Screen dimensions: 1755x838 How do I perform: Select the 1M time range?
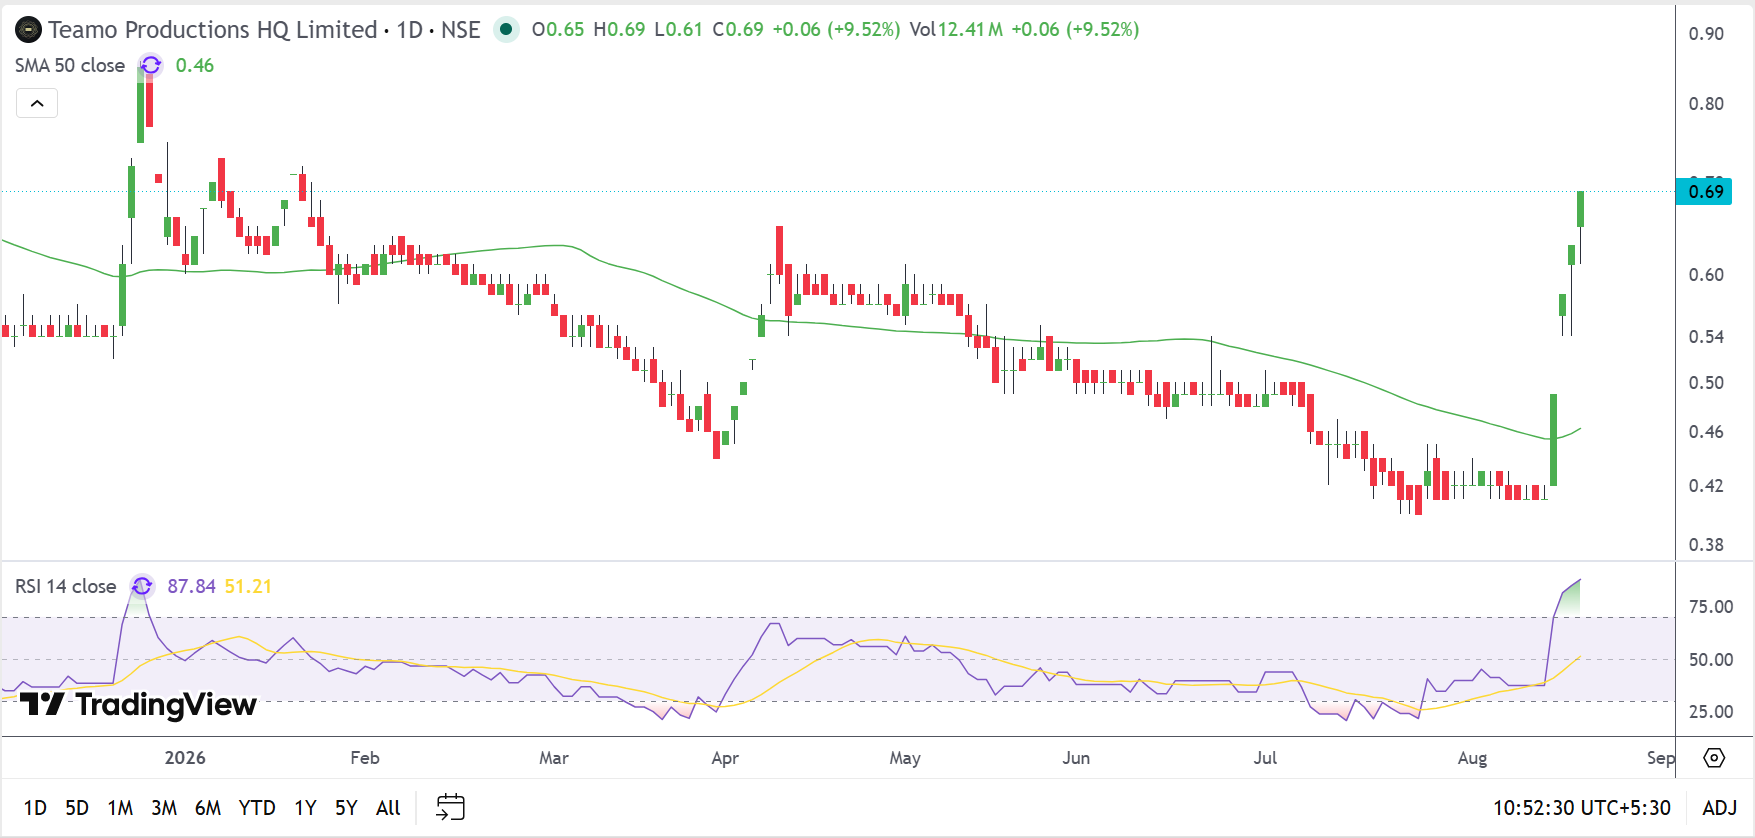(x=120, y=808)
